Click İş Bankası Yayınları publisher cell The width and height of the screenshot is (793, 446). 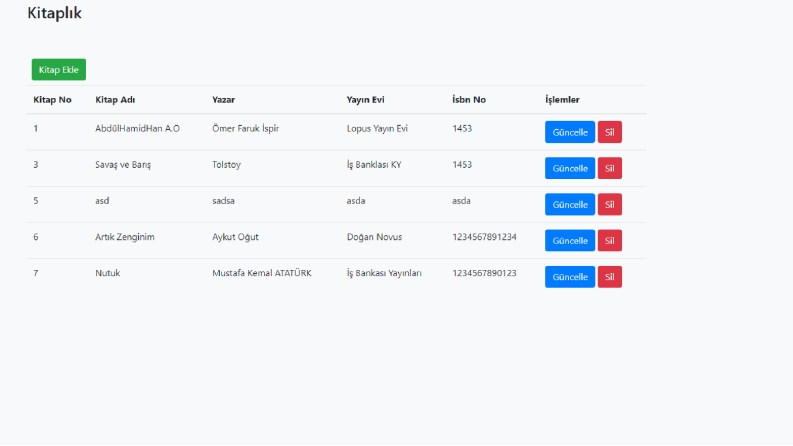point(384,273)
